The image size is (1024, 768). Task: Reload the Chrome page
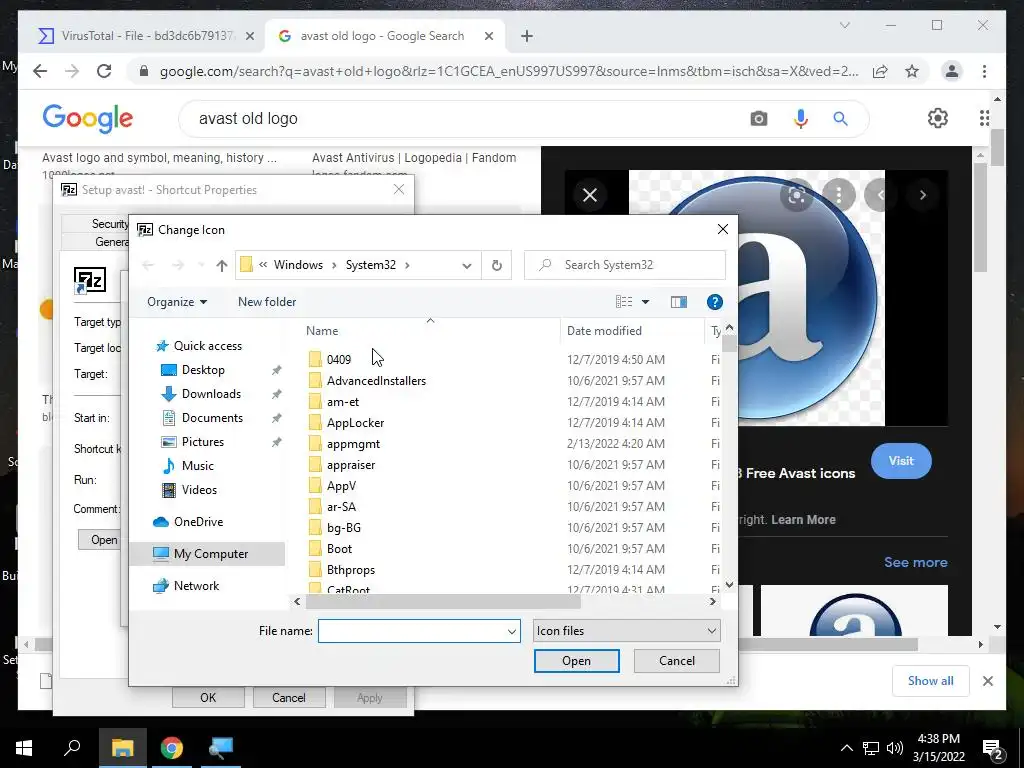point(104,71)
